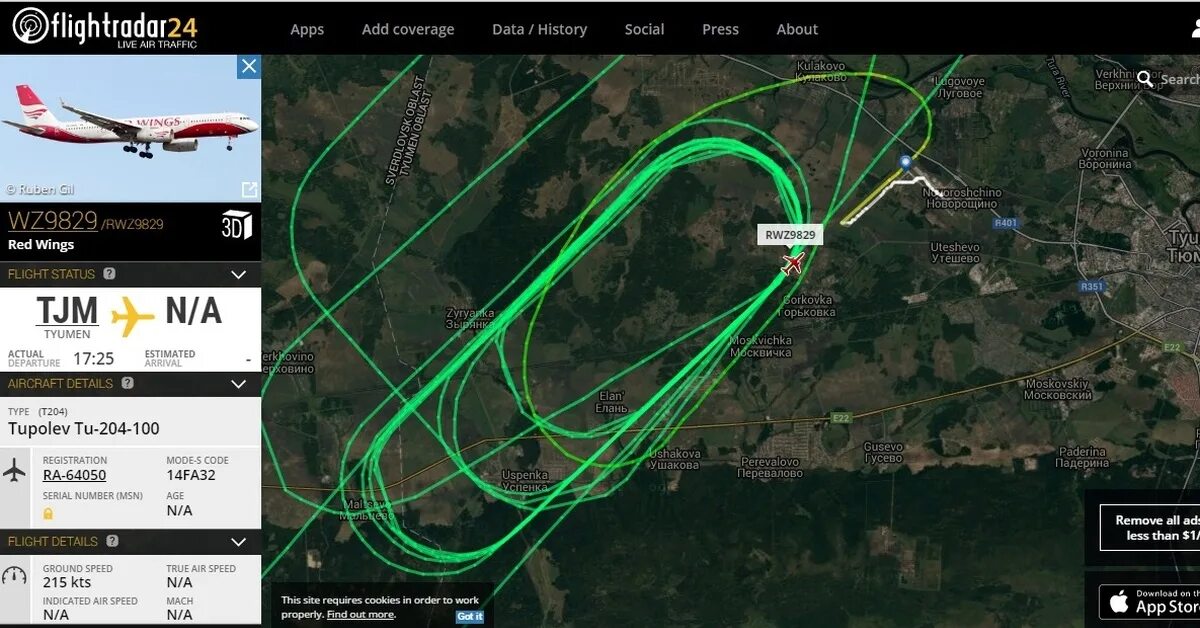Viewport: 1200px width, 628px height.
Task: Click the external link icon on aircraft photo
Action: point(249,189)
